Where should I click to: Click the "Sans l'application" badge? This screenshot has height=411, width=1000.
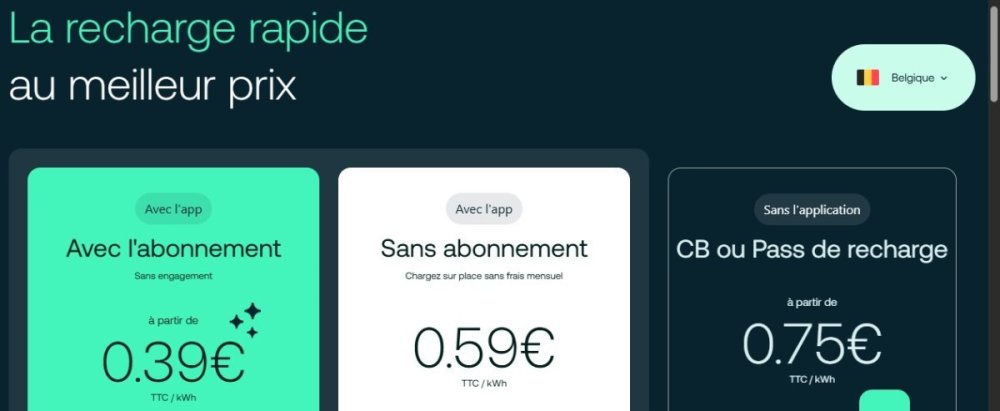click(811, 209)
